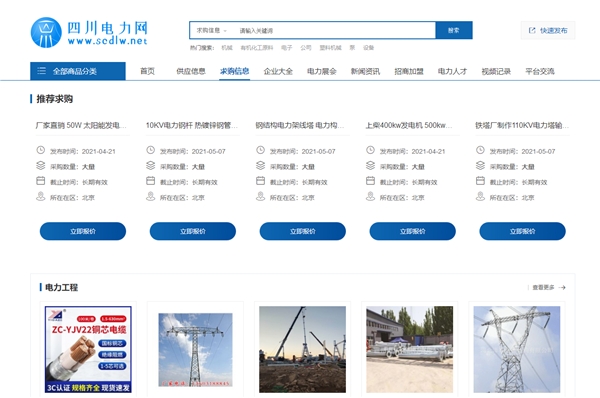Image resolution: width=600 pixels, height=398 pixels.
Task: Open the 求购信息 nav tab
Action: point(235,71)
